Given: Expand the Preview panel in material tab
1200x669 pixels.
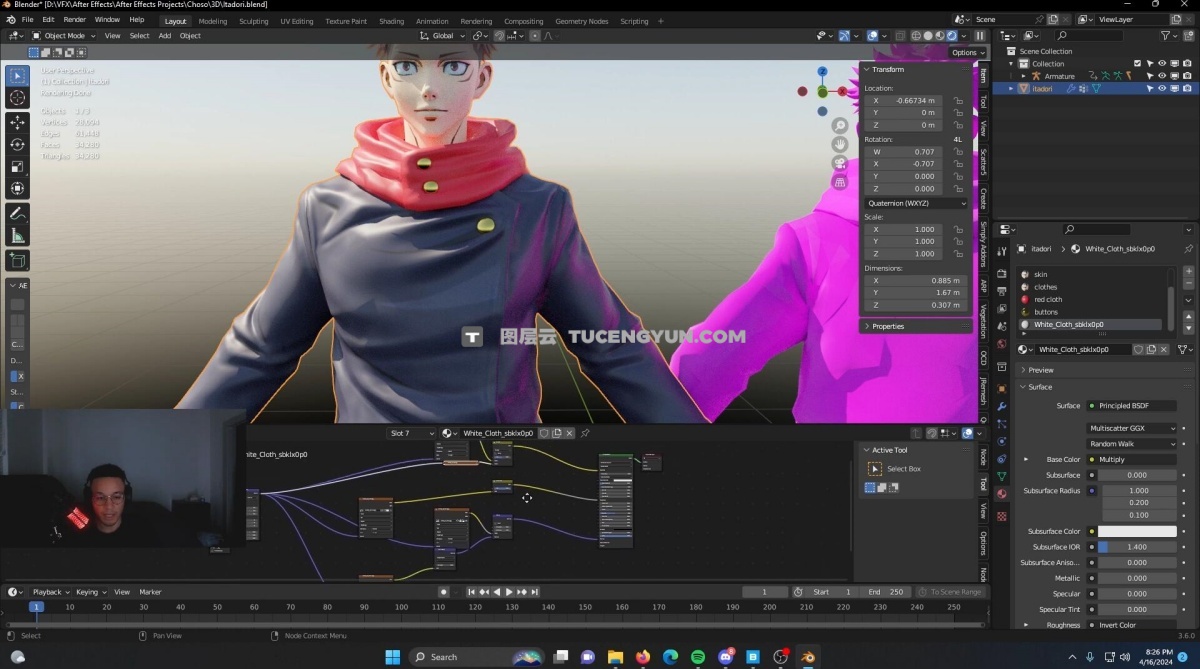Looking at the screenshot, I should [x=1041, y=370].
